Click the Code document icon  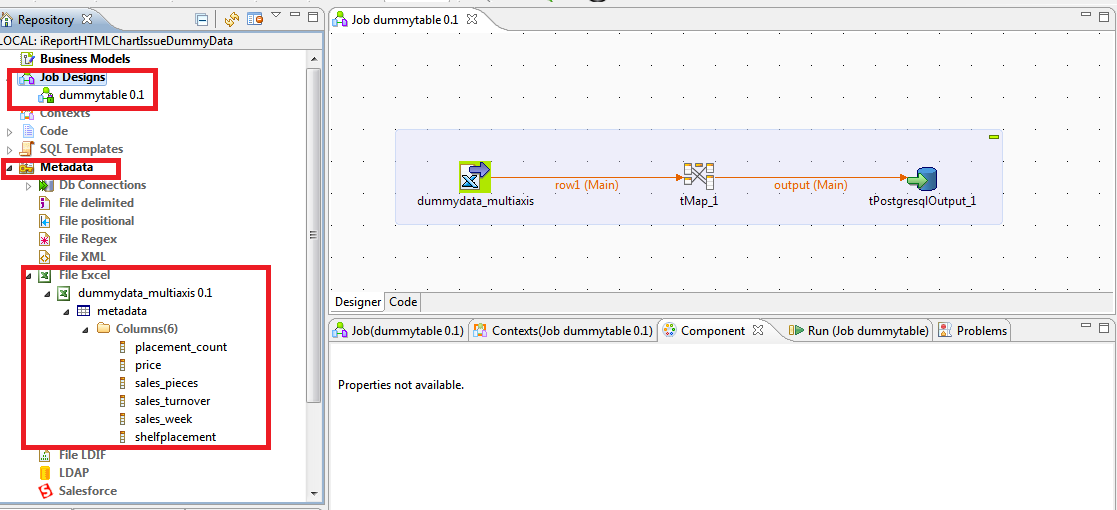(28, 131)
